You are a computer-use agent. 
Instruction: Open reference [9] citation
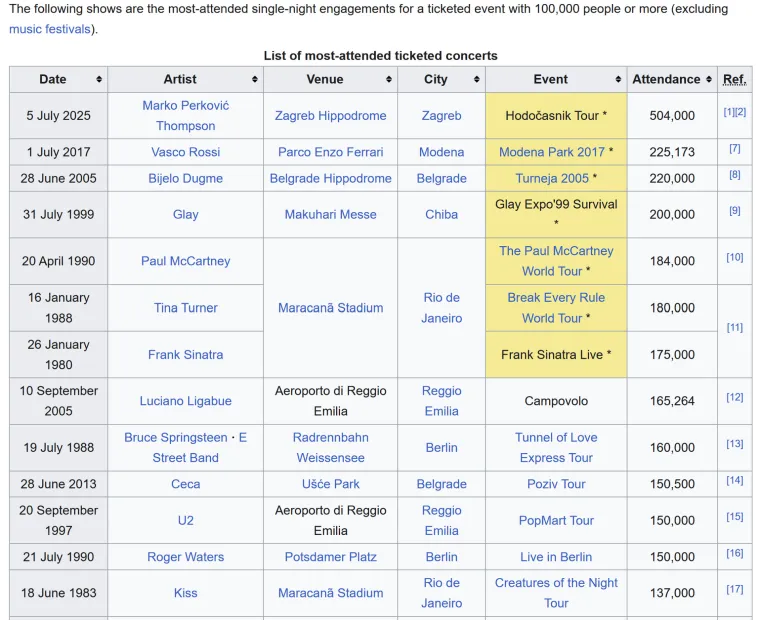pos(735,210)
